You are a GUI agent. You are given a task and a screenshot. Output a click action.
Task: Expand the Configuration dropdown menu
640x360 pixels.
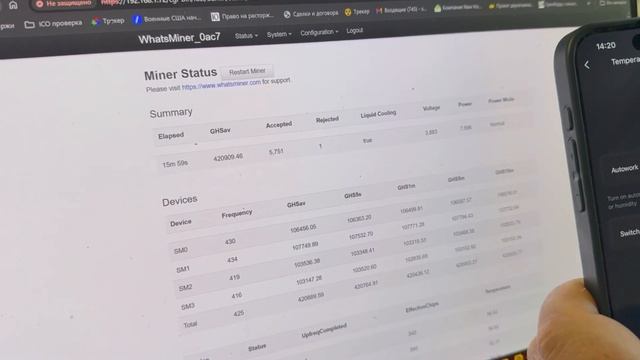click(319, 32)
